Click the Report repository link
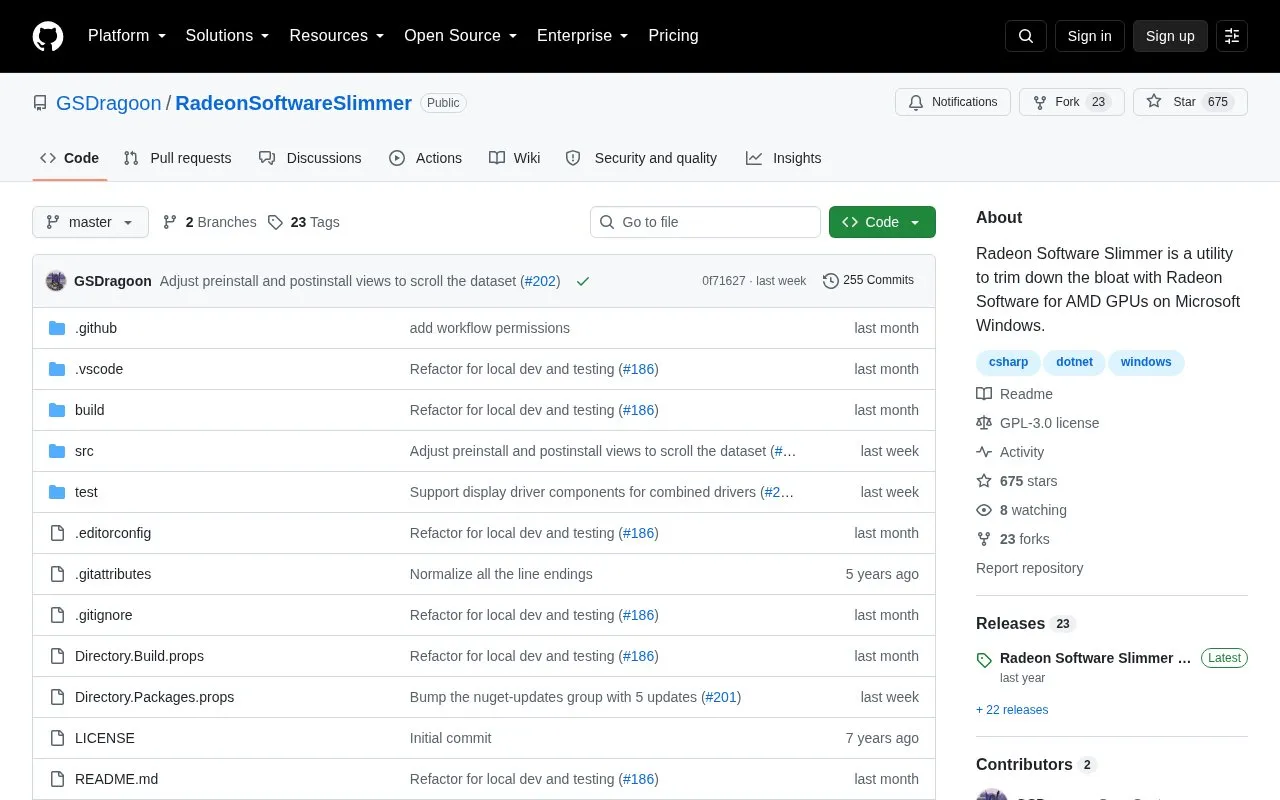1280x800 pixels. coord(1029,568)
